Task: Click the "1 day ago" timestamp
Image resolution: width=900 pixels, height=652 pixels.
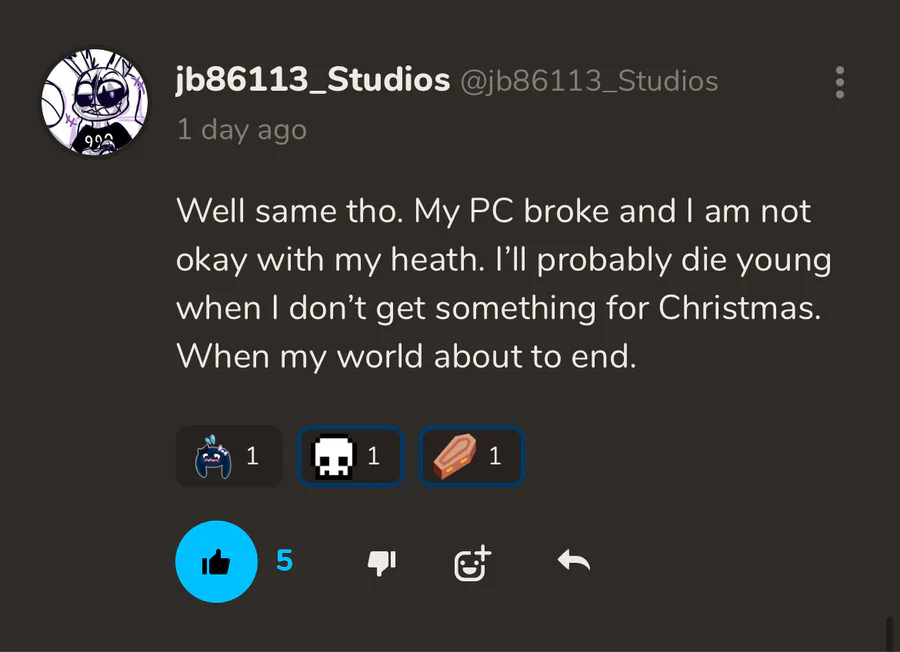Action: coord(242,130)
